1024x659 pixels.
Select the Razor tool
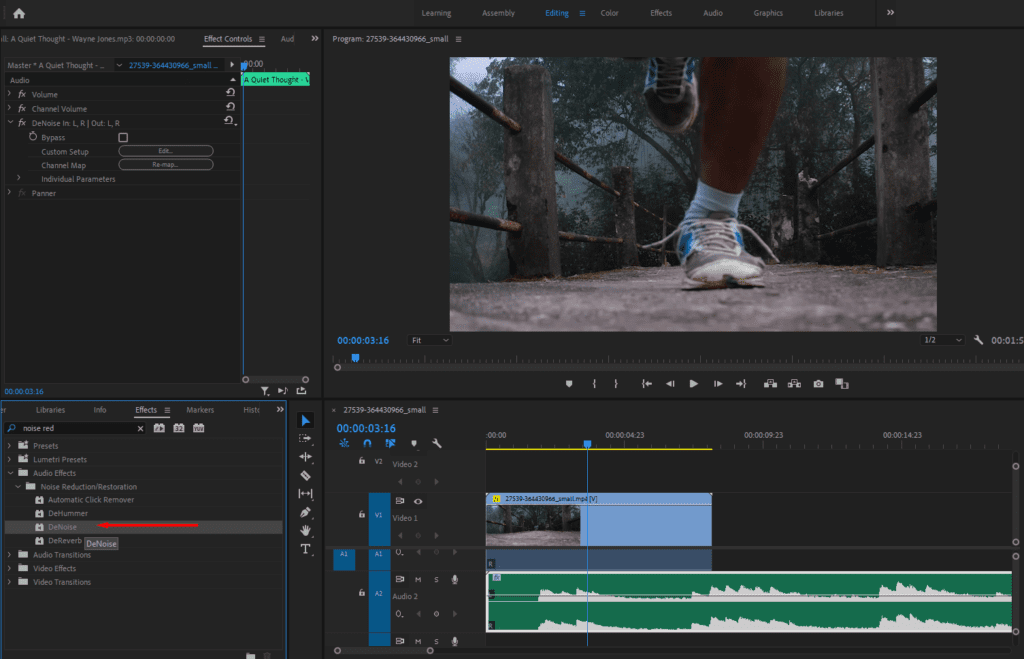(305, 475)
